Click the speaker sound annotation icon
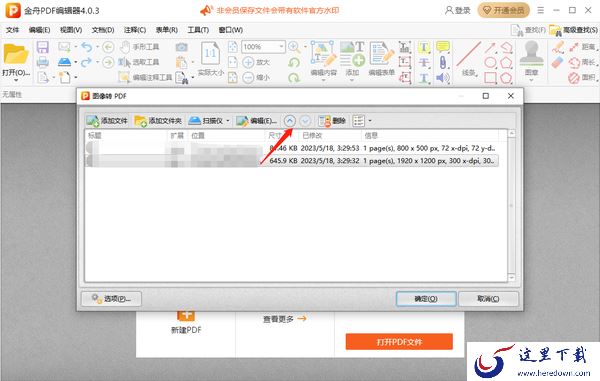 [x=443, y=78]
